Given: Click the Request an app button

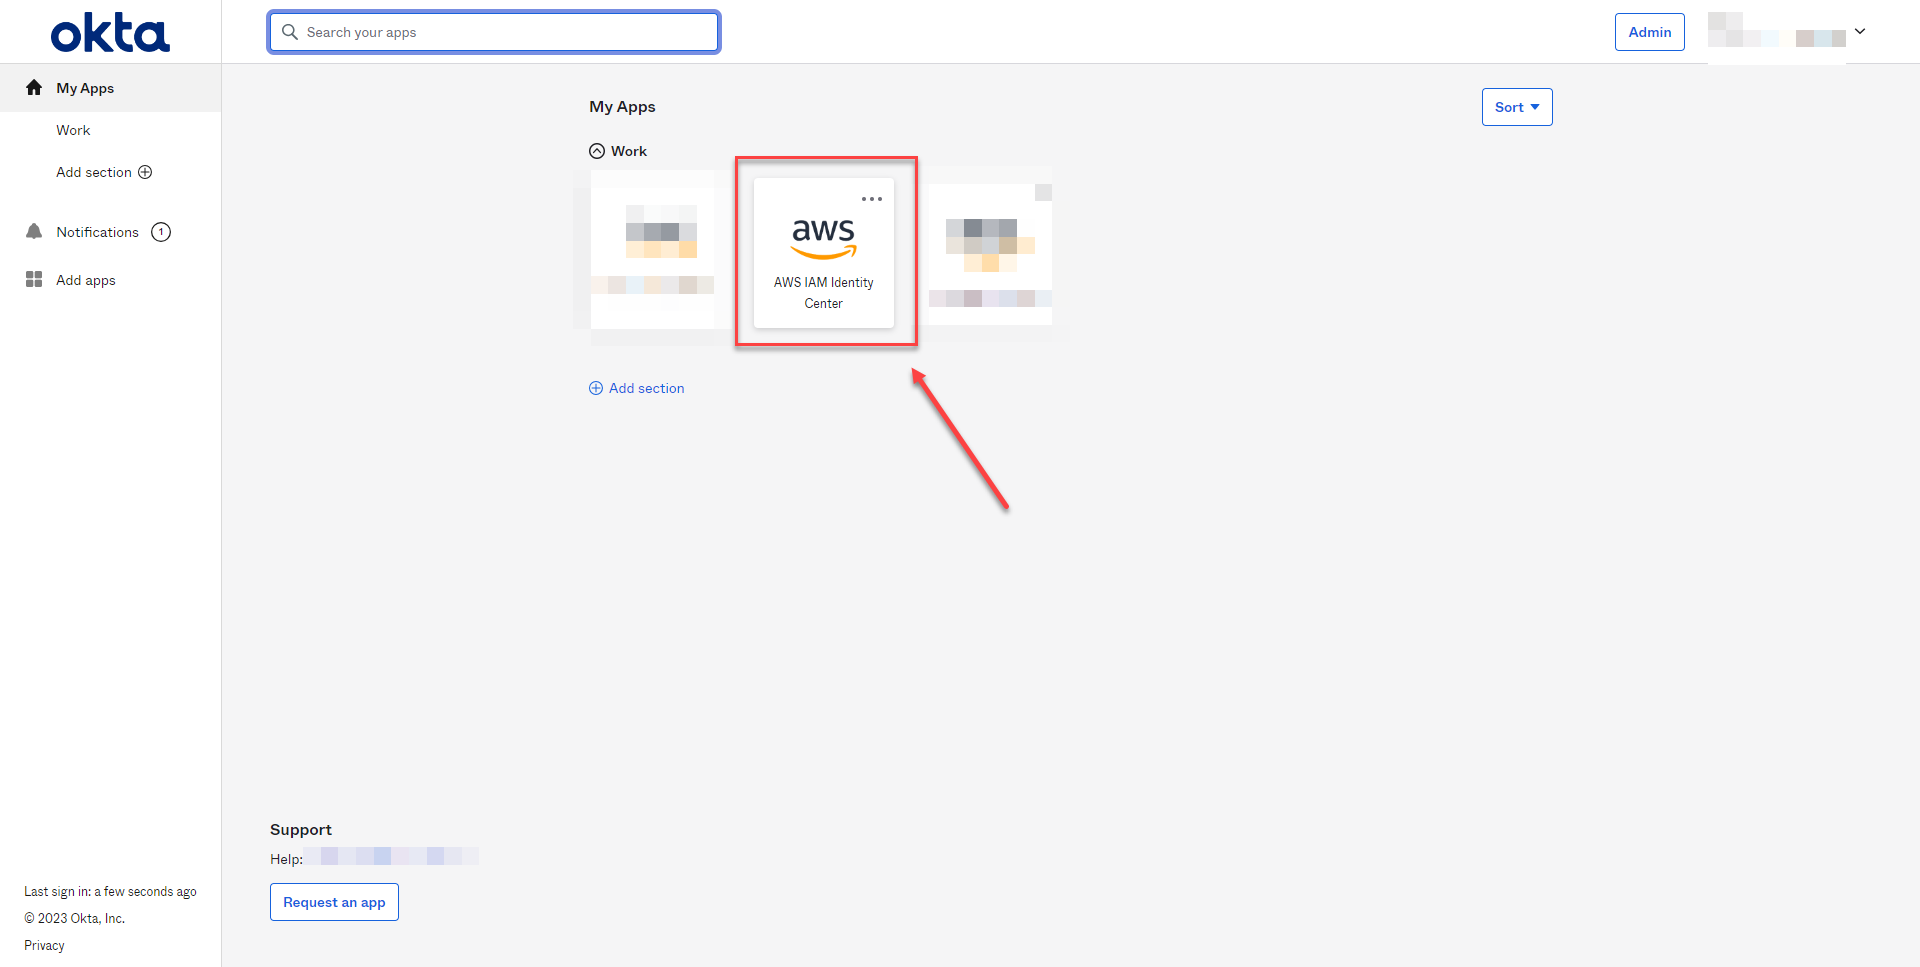Looking at the screenshot, I should [334, 902].
